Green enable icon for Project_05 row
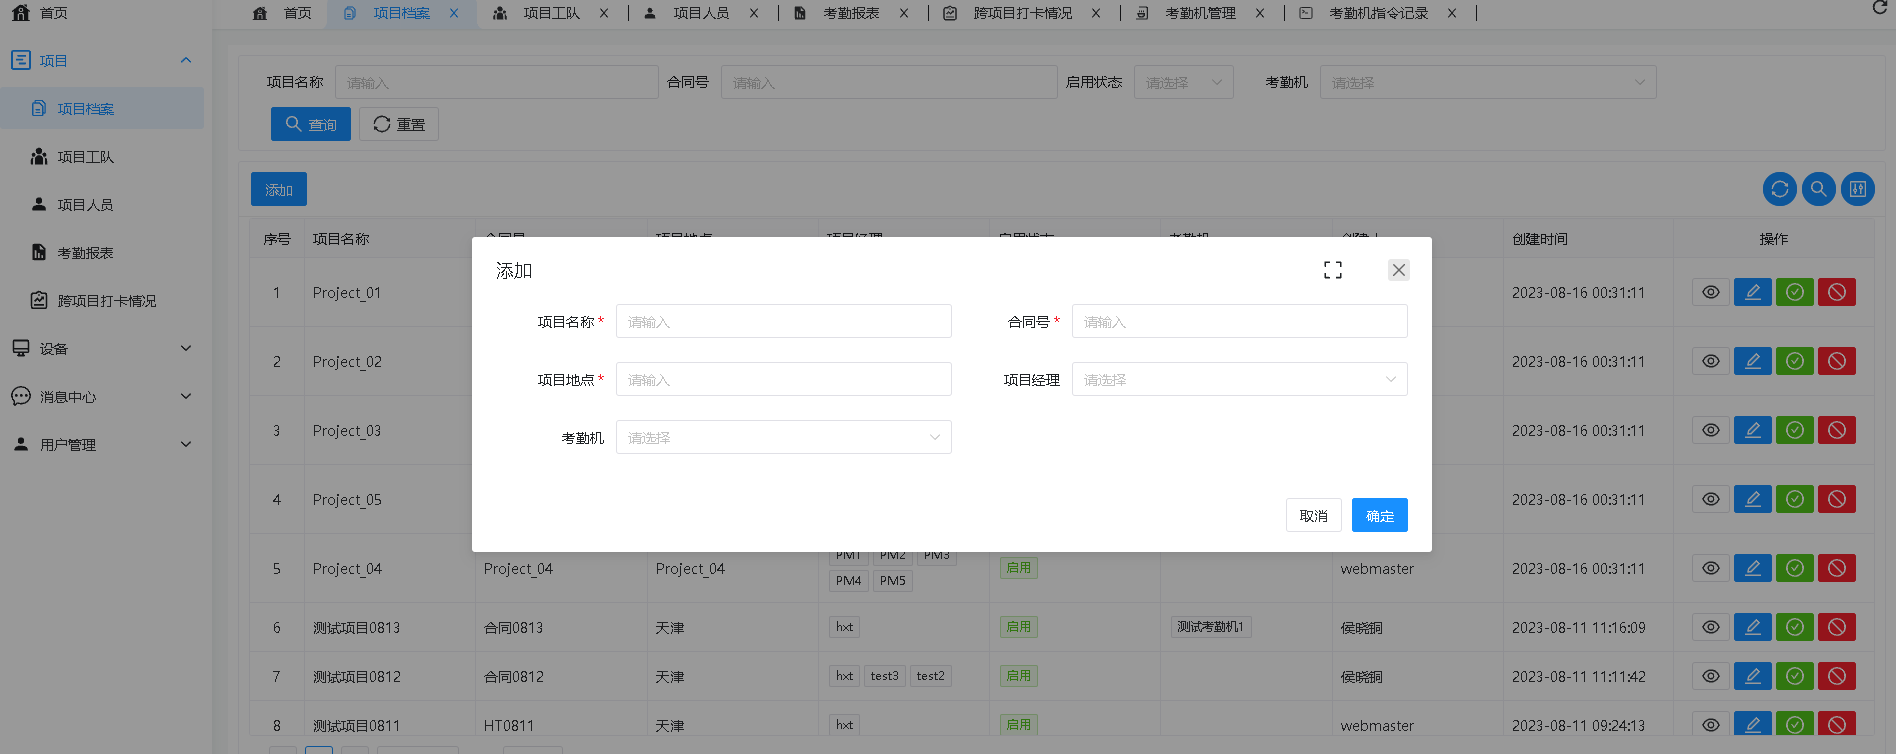 [1795, 499]
